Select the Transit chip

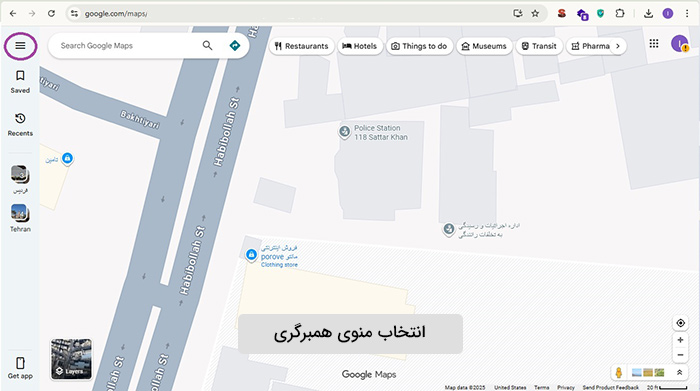pyautogui.click(x=539, y=46)
